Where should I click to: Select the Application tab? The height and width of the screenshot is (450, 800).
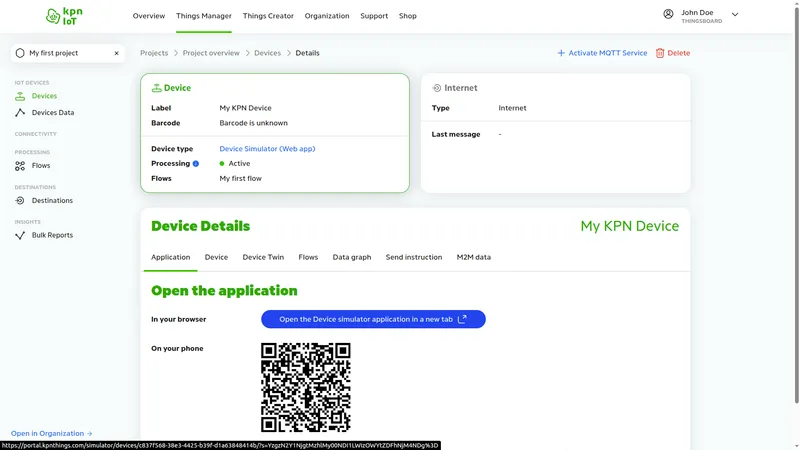pyautogui.click(x=170, y=257)
